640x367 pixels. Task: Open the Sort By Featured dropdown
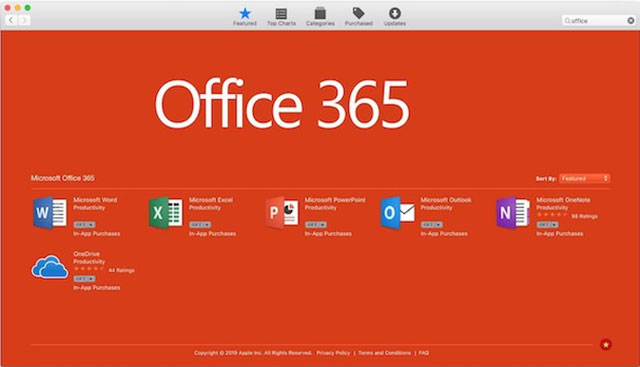584,178
